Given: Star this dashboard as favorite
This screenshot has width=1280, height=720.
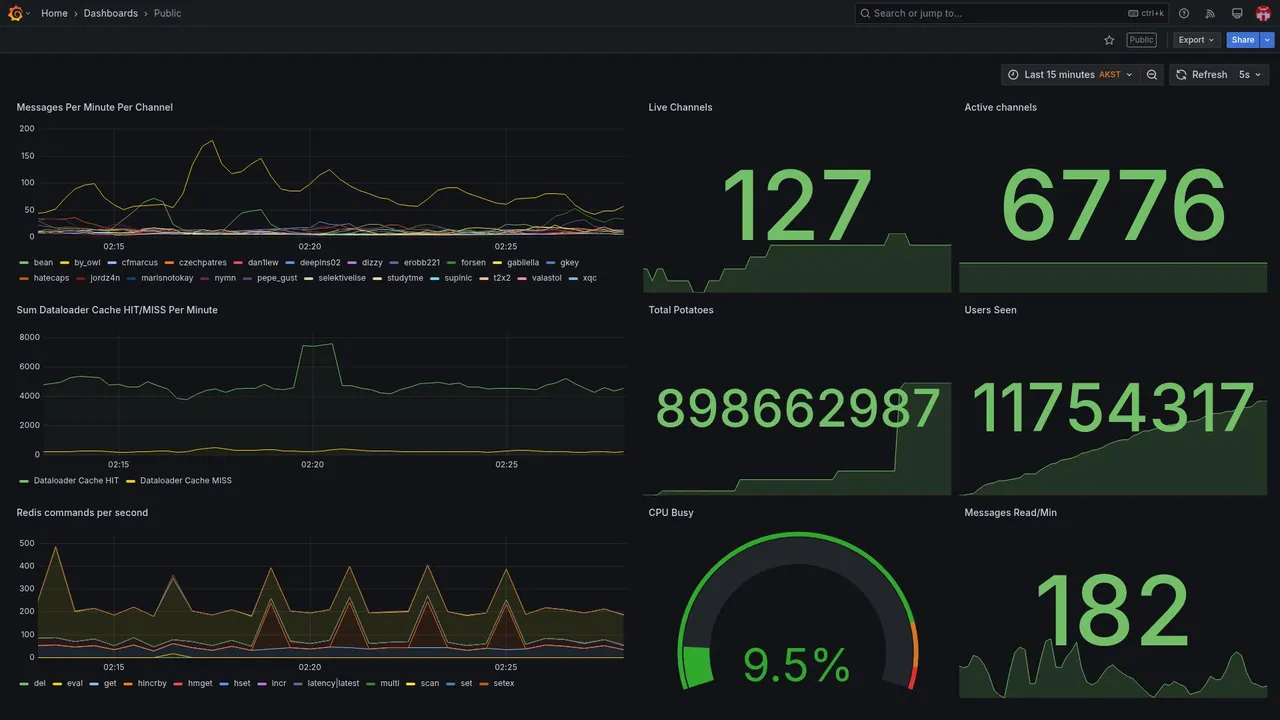Looking at the screenshot, I should coord(1109,40).
